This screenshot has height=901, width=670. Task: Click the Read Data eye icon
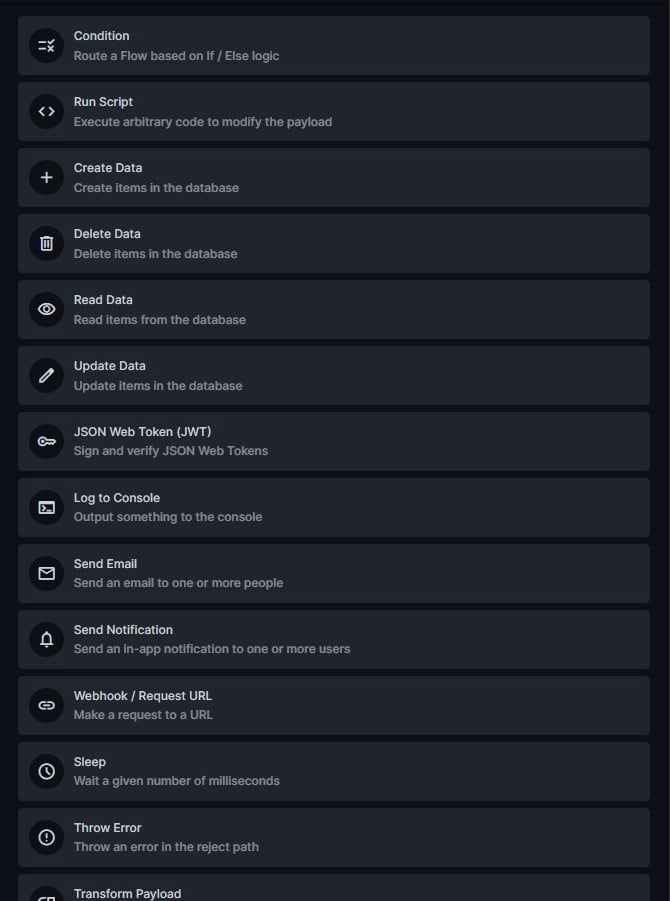(46, 310)
